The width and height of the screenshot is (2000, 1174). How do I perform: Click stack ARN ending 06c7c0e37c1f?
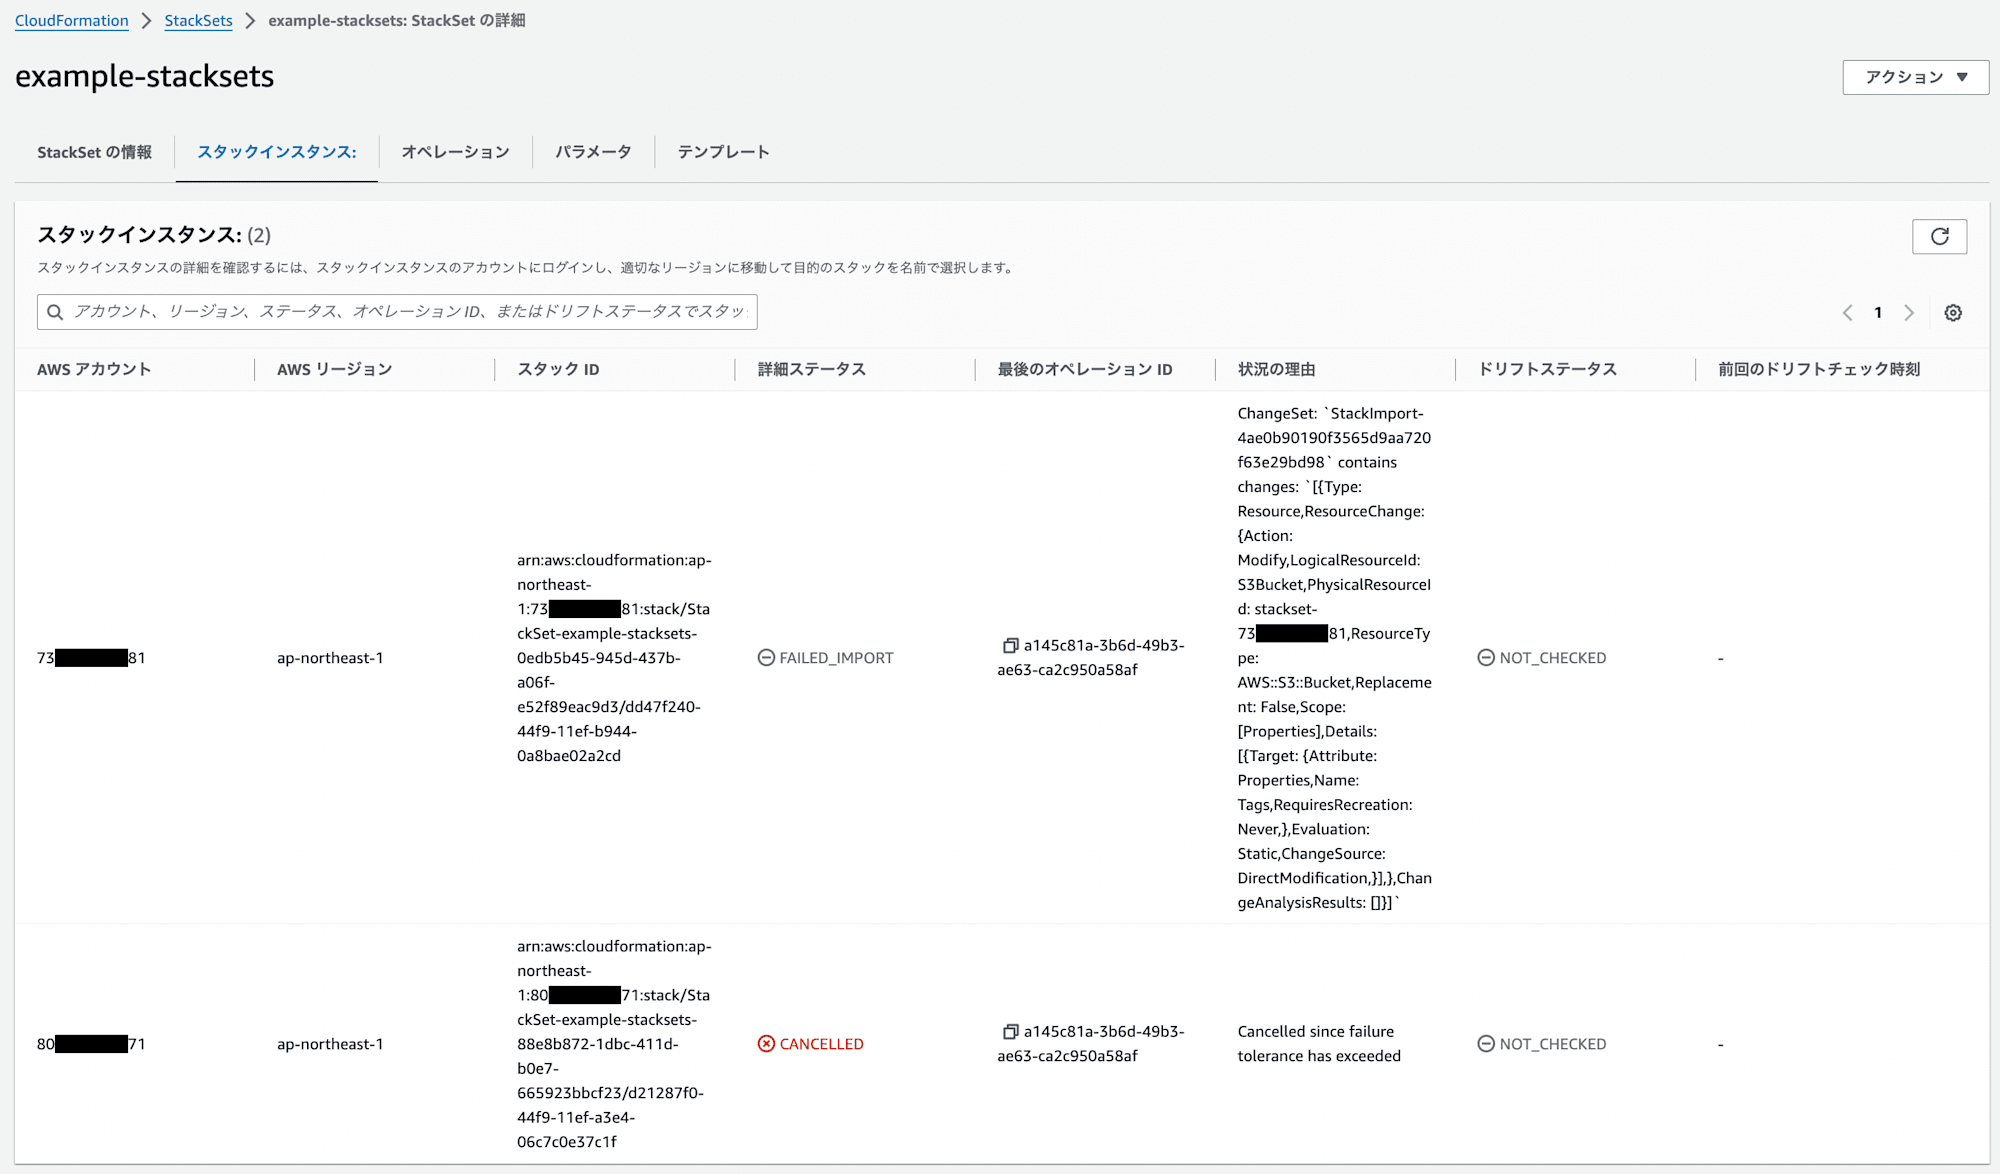tap(614, 1044)
